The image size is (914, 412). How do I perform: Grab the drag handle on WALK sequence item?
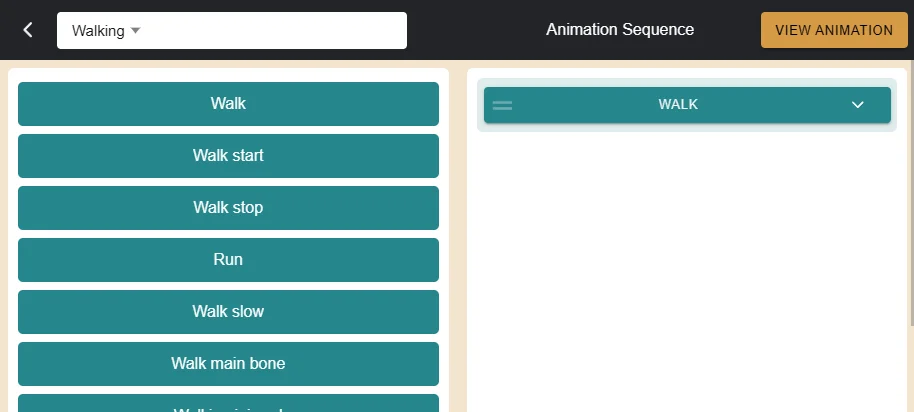tap(502, 105)
